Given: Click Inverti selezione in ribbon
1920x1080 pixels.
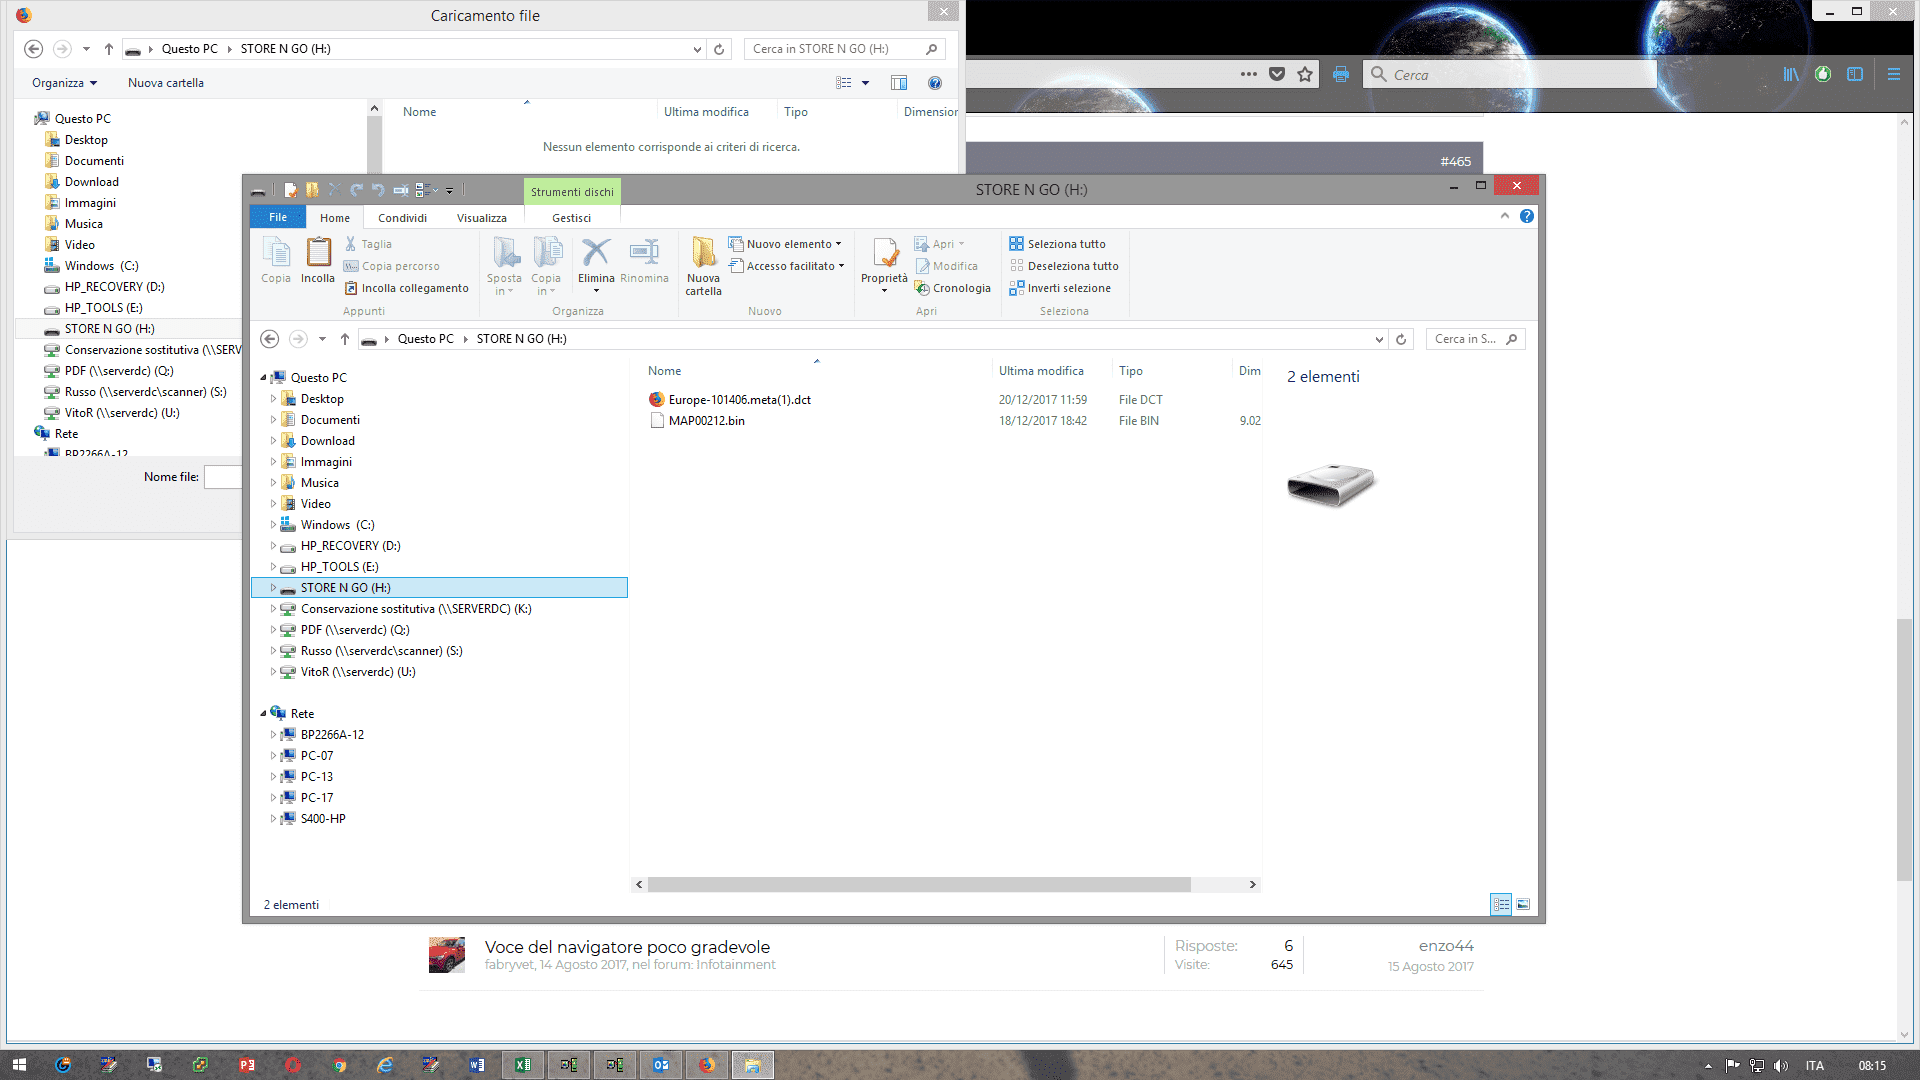Looking at the screenshot, I should 1060,288.
